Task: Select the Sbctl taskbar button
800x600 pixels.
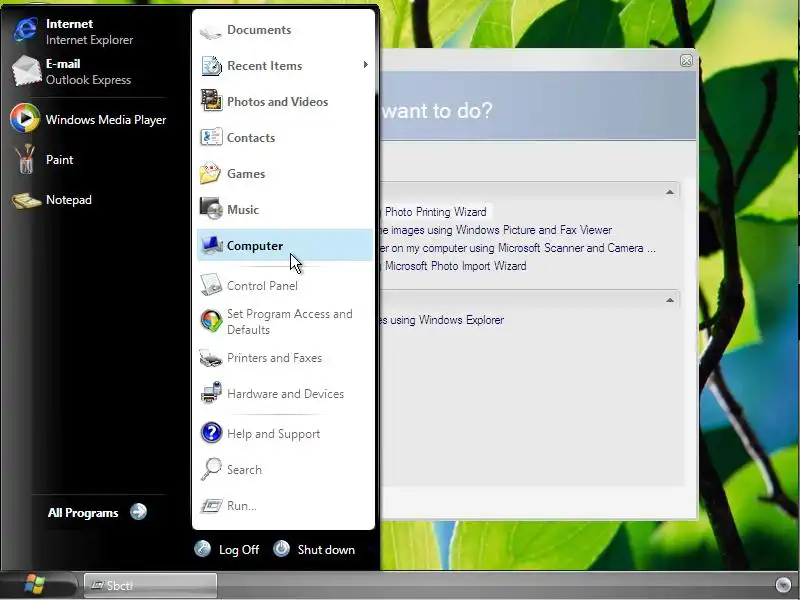Action: [151, 585]
